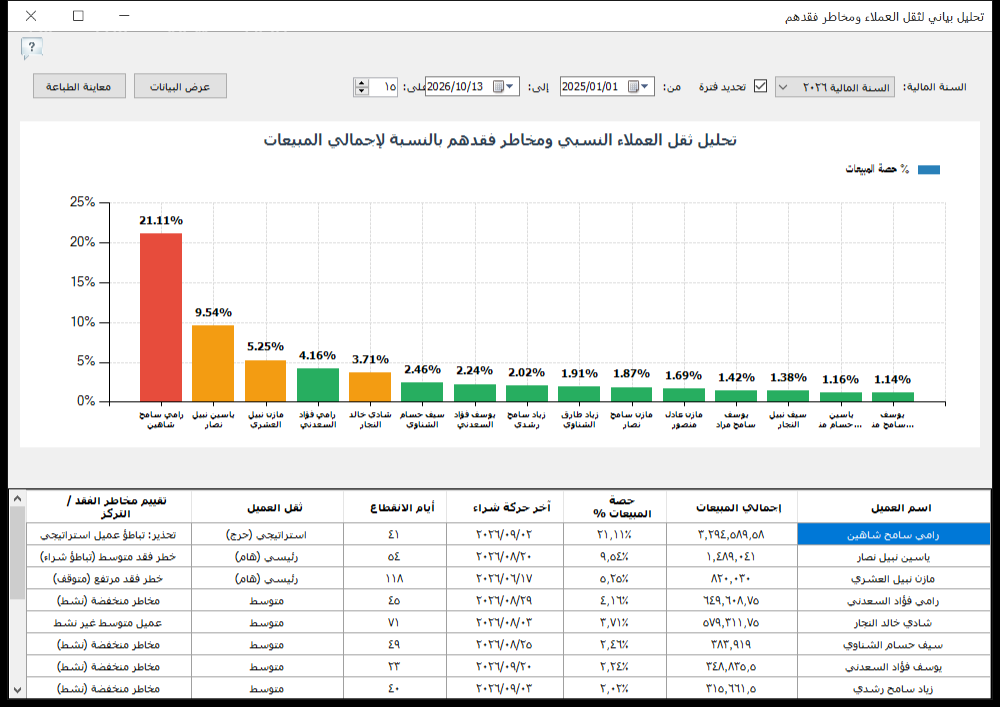Open calendar icon in the إلى date field

[x=499, y=87]
